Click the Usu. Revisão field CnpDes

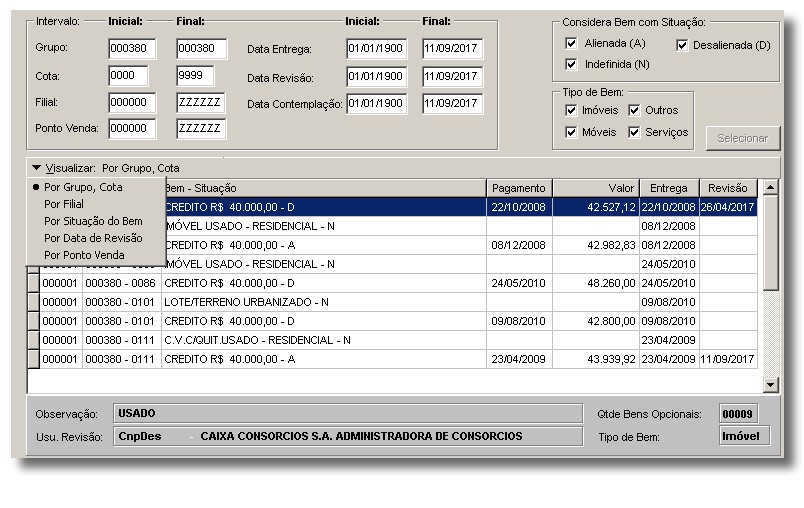click(348, 436)
